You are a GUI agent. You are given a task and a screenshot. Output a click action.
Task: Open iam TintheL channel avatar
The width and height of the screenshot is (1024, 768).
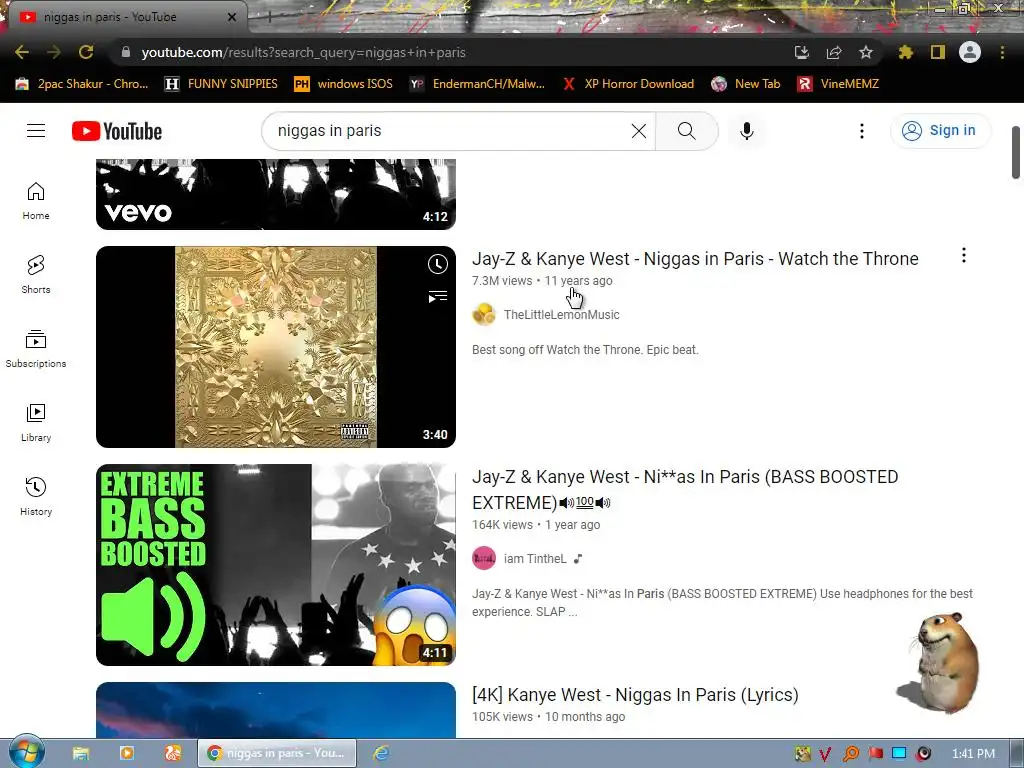(484, 558)
